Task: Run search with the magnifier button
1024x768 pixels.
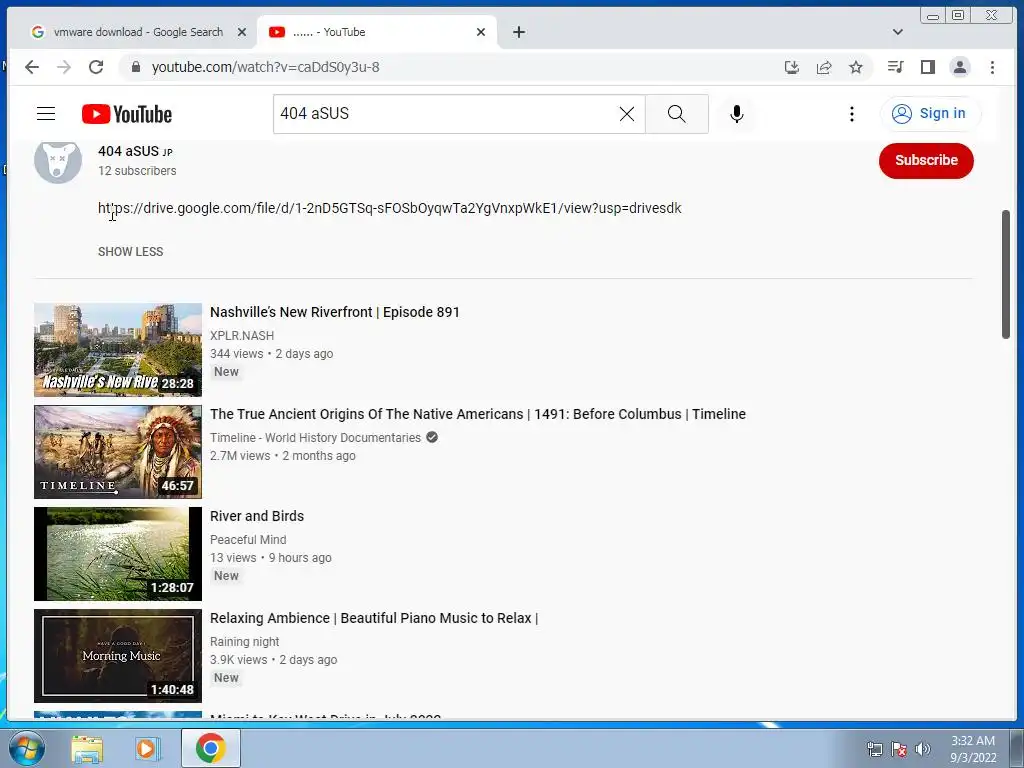Action: tap(677, 114)
